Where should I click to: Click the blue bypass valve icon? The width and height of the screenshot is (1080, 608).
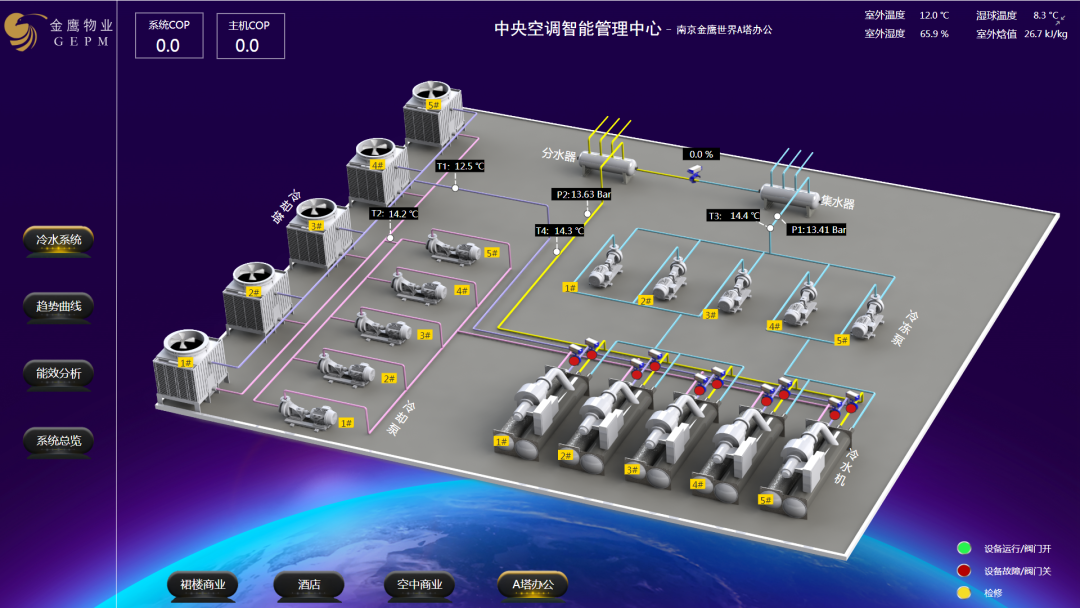(x=693, y=175)
